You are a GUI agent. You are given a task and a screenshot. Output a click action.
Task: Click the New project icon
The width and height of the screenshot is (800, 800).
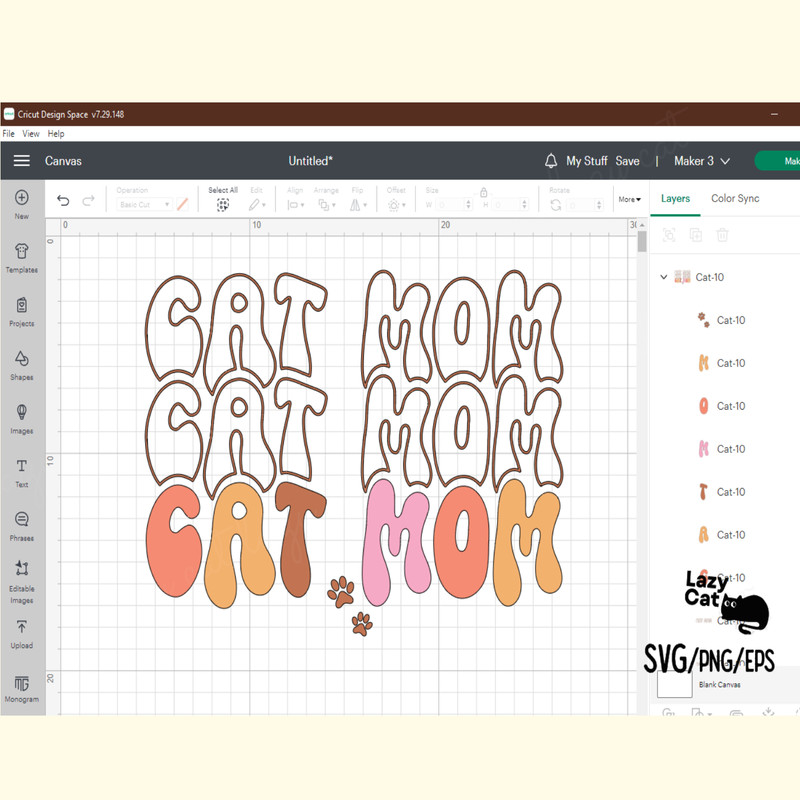coord(22,198)
